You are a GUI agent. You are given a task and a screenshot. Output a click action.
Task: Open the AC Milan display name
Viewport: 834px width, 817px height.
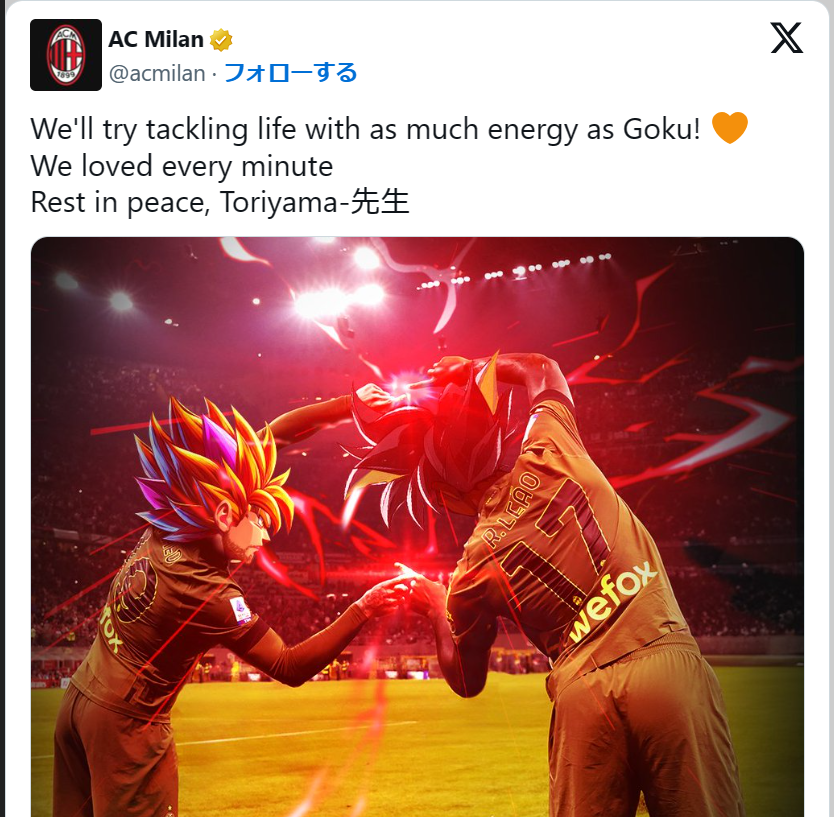[156, 39]
